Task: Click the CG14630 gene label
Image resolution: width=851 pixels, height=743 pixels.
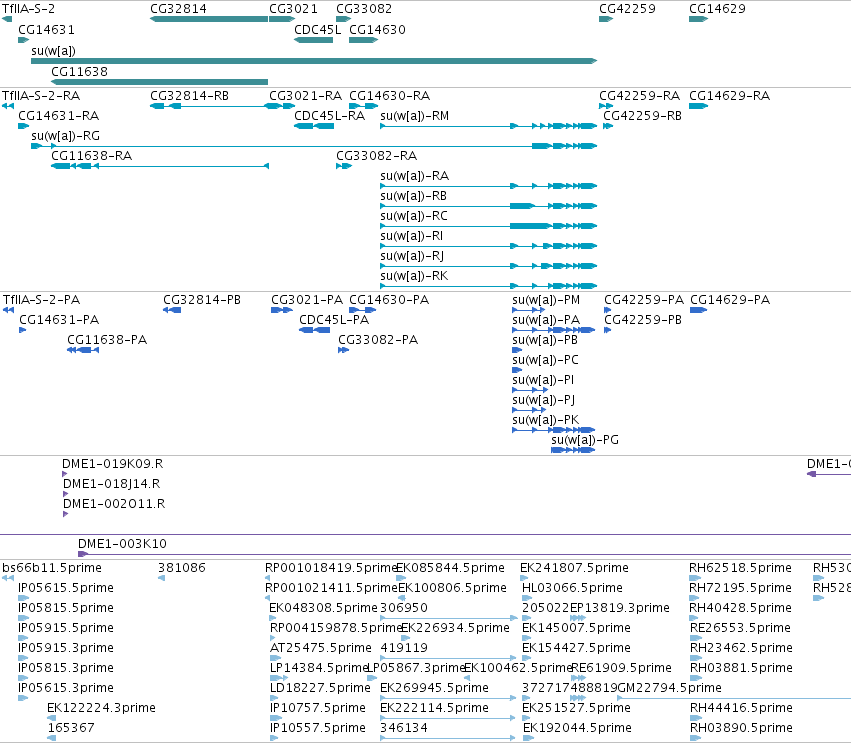Action: (377, 30)
